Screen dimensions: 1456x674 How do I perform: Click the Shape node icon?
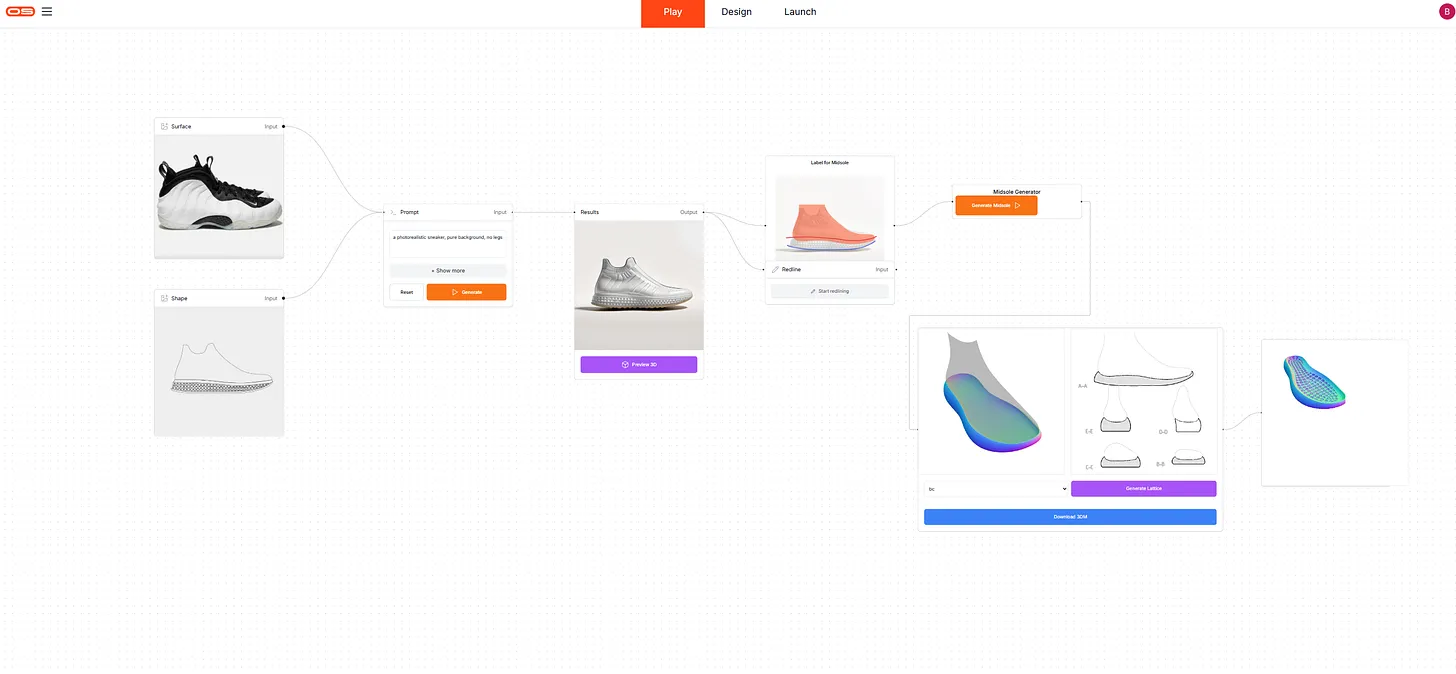[x=164, y=299]
